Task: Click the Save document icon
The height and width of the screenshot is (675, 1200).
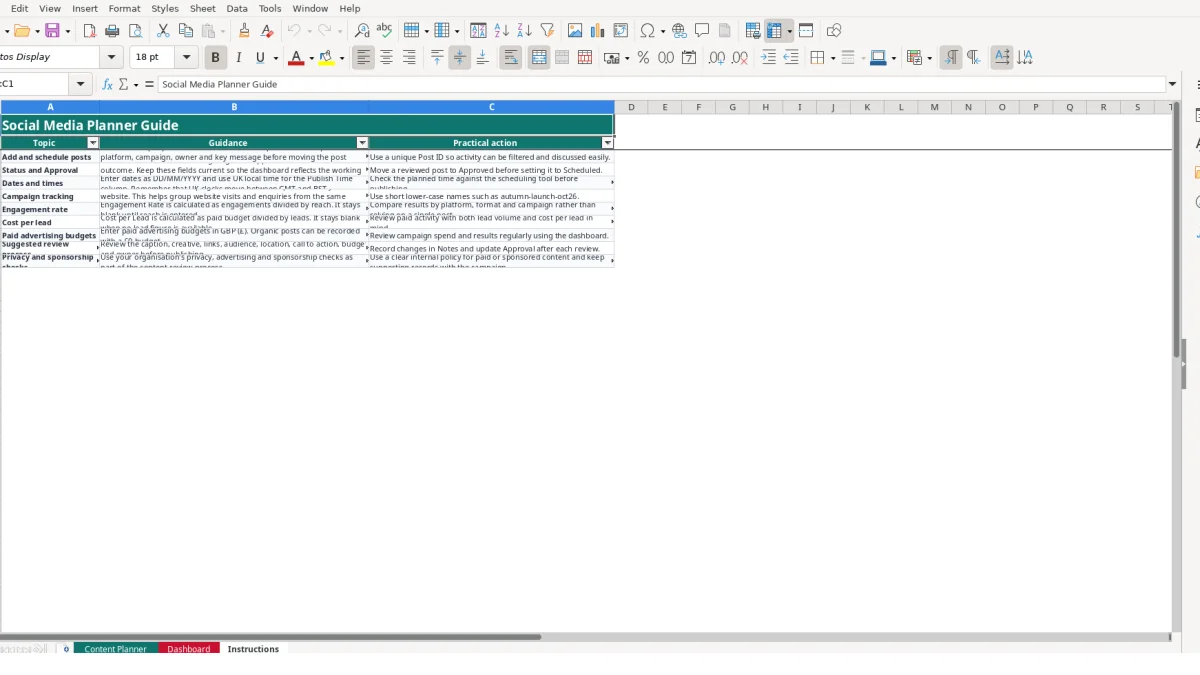Action: pyautogui.click(x=52, y=31)
